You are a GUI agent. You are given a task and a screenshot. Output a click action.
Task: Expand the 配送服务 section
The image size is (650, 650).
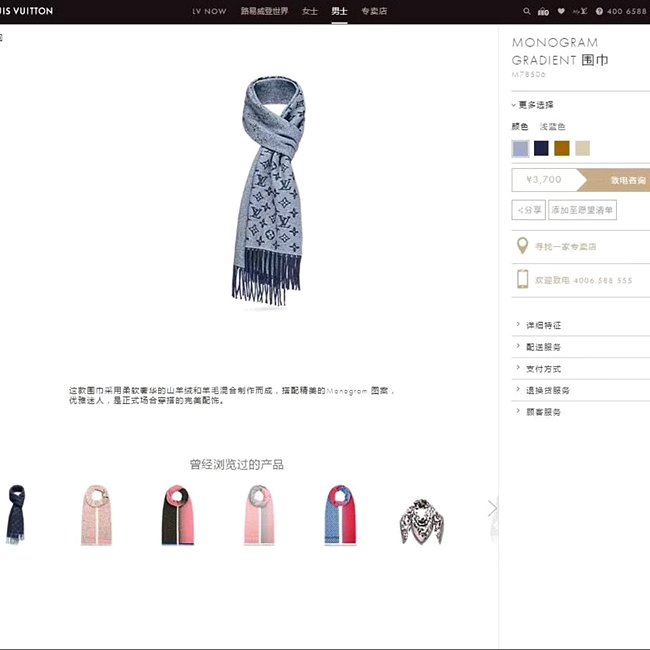pos(539,347)
